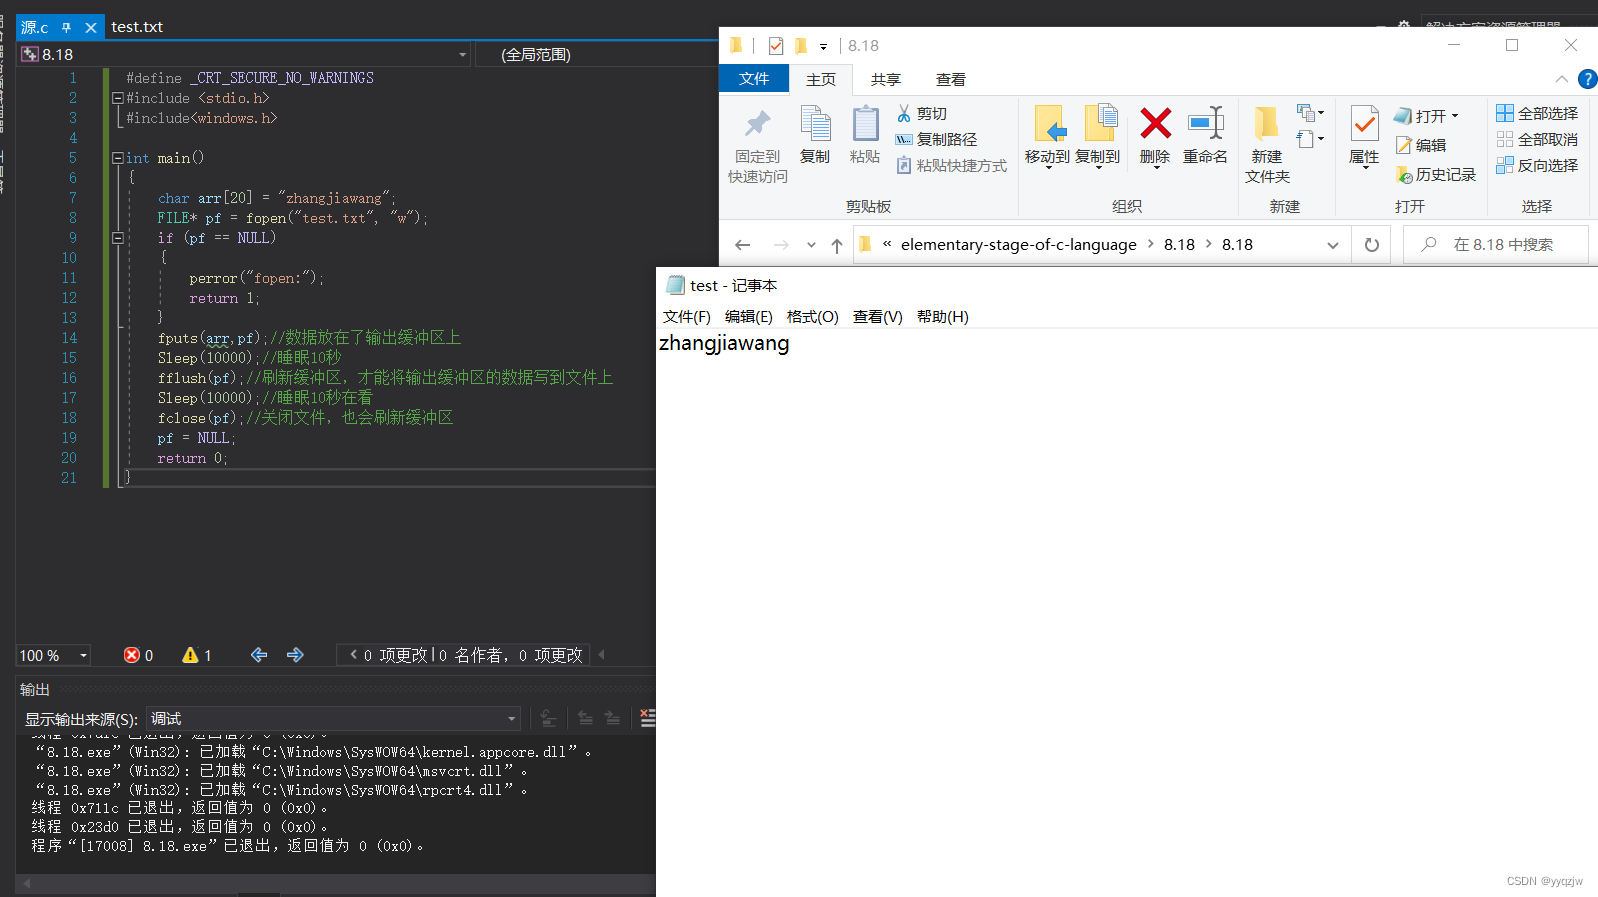Click Select all (全部选择) in ribbon
This screenshot has height=897, width=1598.
tap(1537, 114)
